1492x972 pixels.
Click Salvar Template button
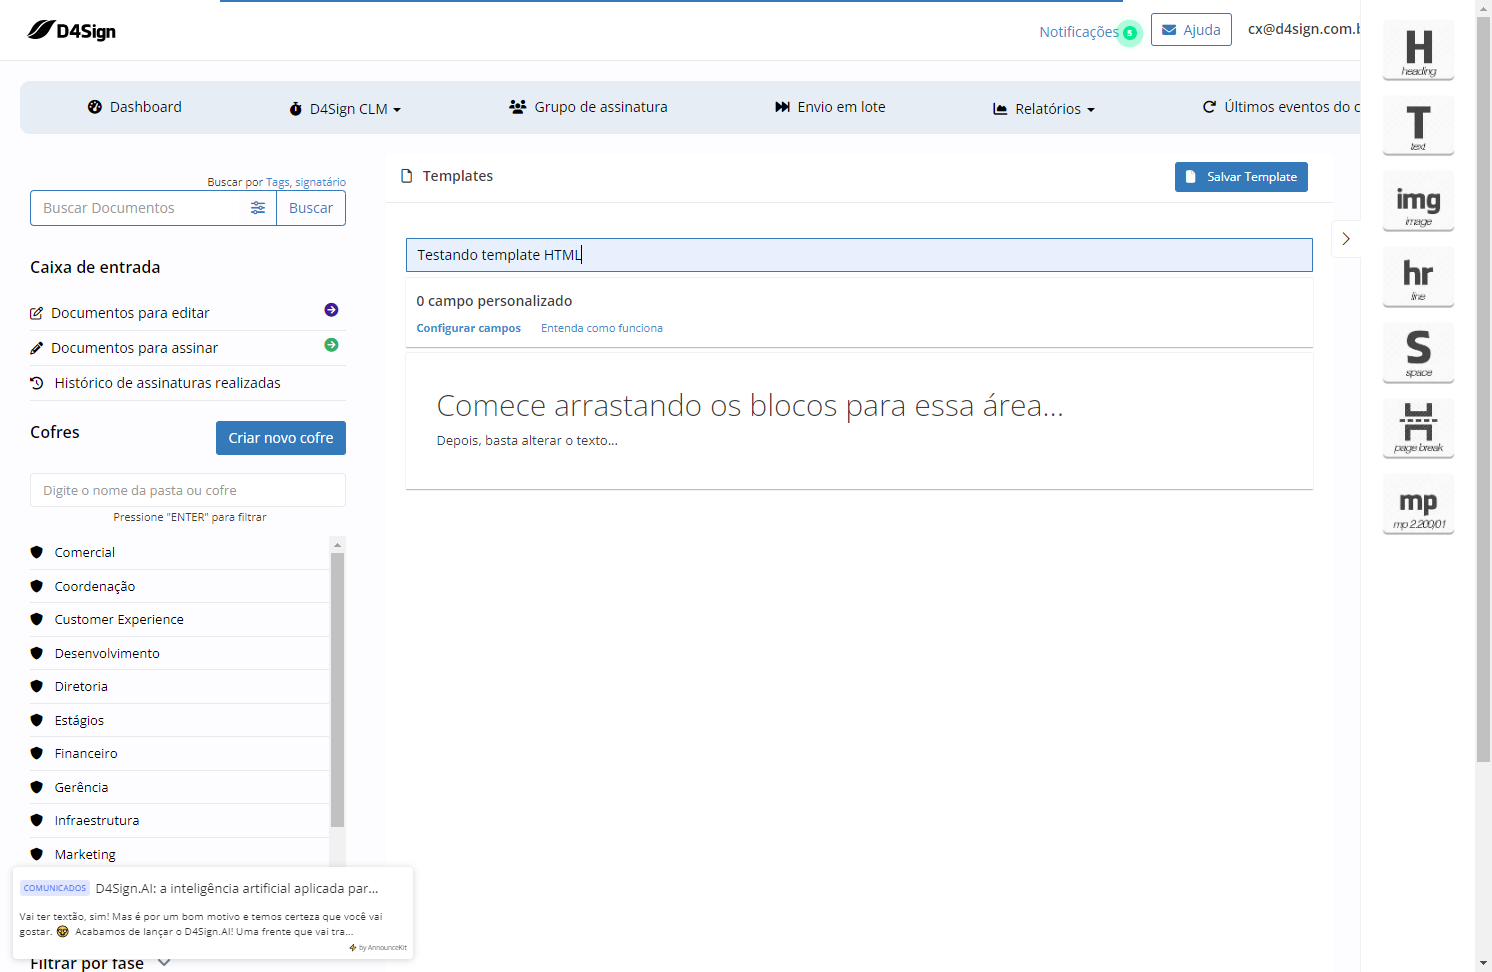pyautogui.click(x=1241, y=177)
